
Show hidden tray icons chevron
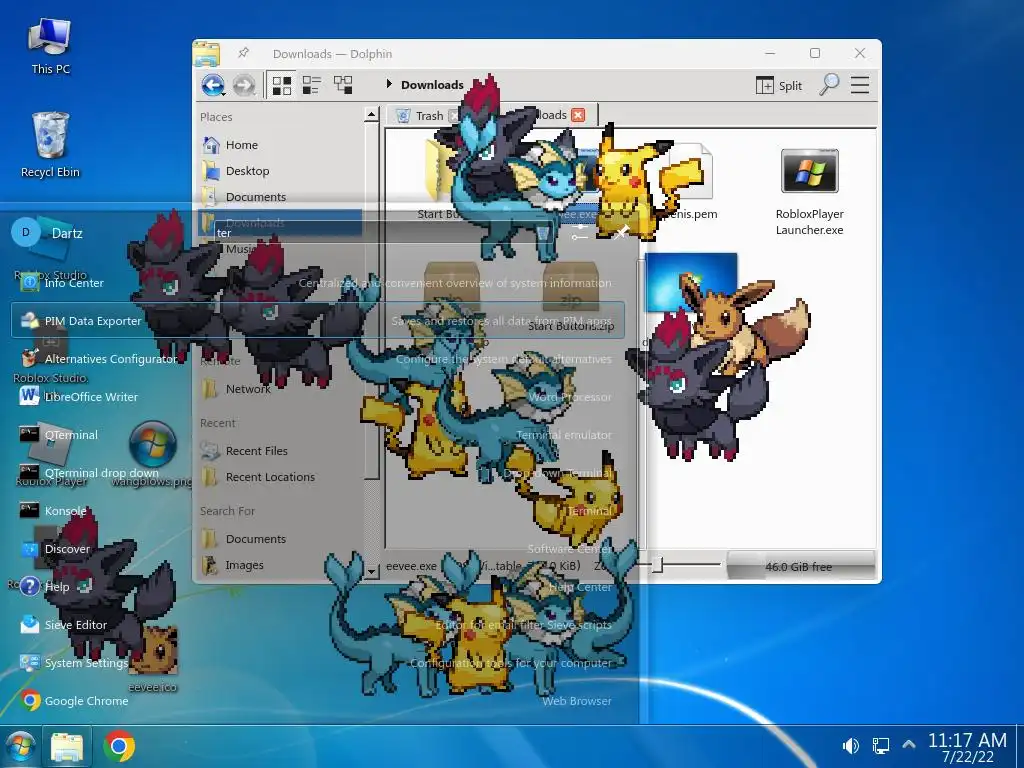(908, 744)
